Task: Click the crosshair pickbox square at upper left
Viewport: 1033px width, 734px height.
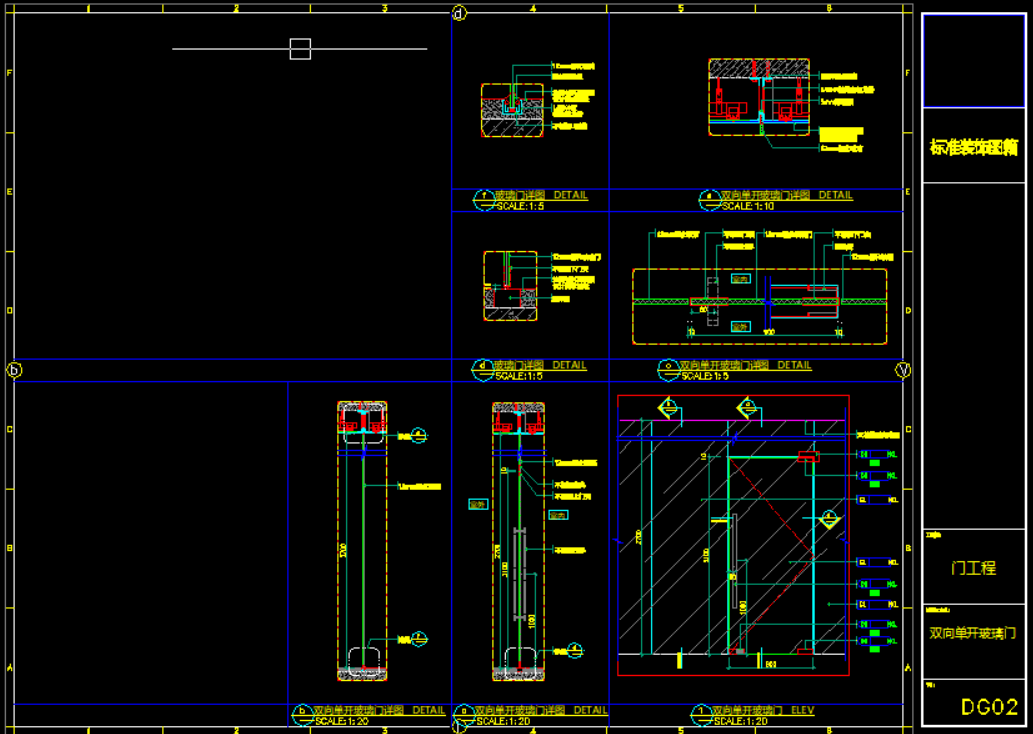Action: click(x=300, y=49)
